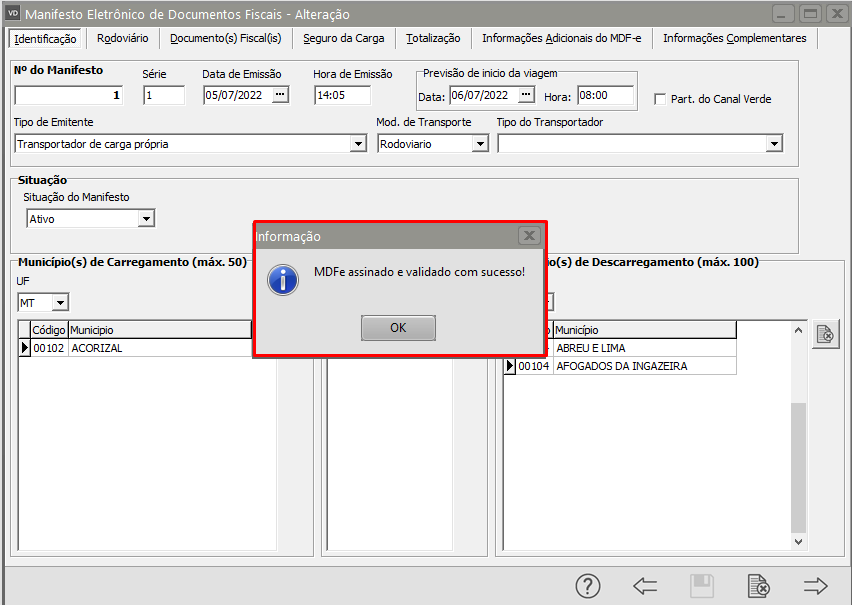Select the ACORIZAL row in Carregamento grid

tap(135, 348)
